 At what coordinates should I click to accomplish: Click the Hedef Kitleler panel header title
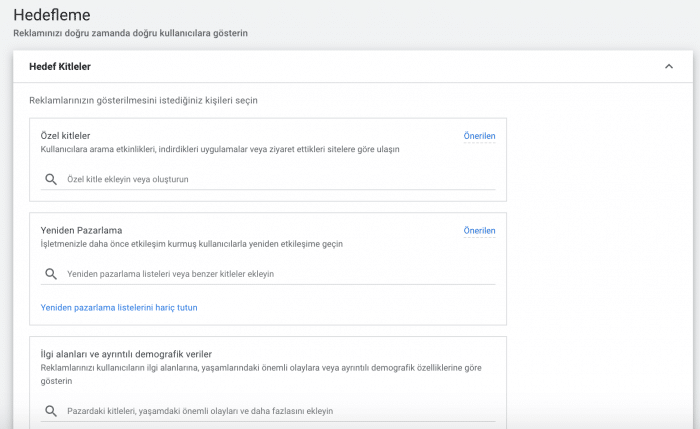coord(61,67)
